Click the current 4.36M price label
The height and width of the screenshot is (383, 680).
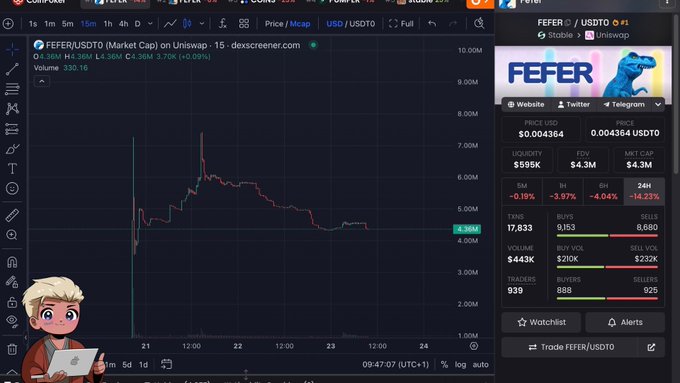pos(467,229)
